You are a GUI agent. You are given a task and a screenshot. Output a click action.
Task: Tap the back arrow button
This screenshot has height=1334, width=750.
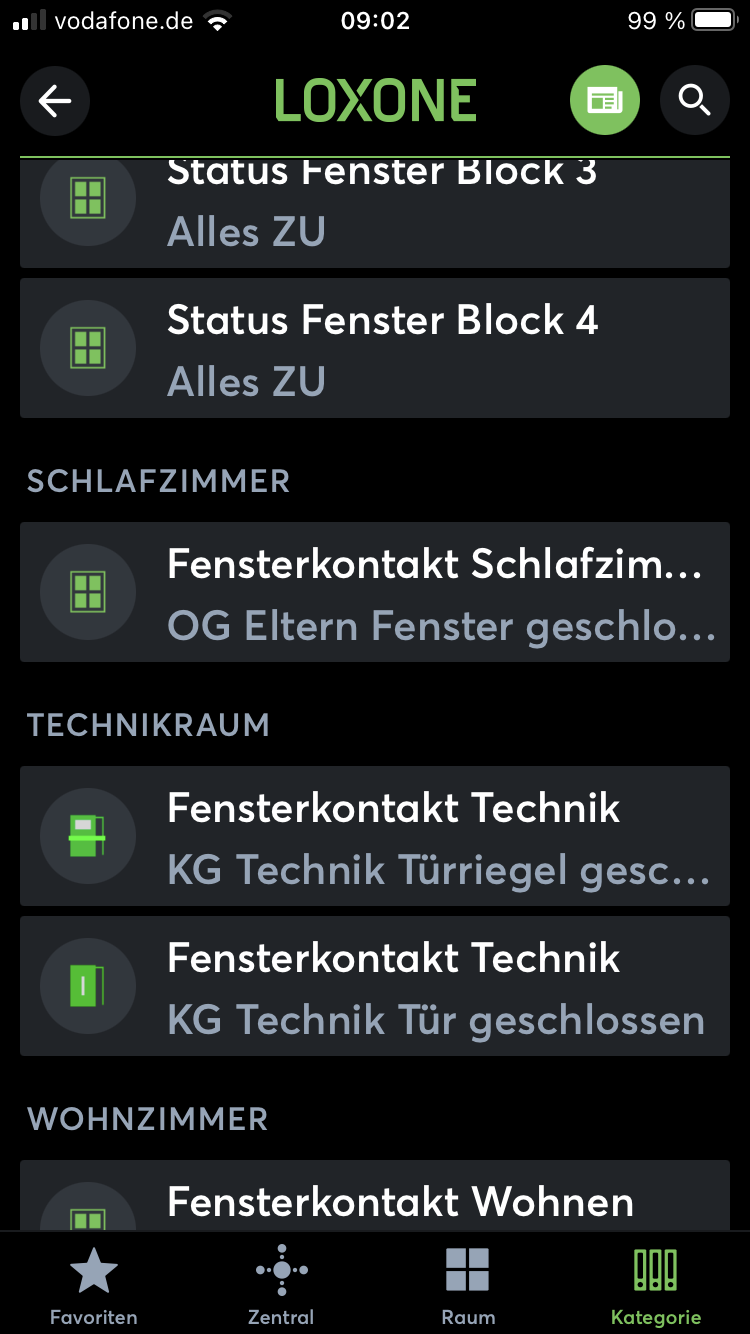(55, 100)
